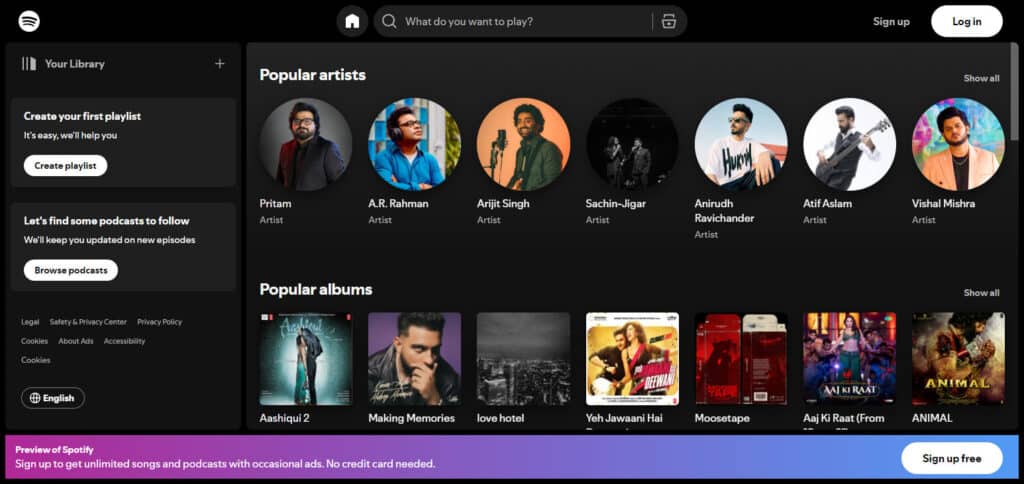Open Moosetape album cover
Viewport: 1024px width, 484px height.
pyautogui.click(x=741, y=359)
